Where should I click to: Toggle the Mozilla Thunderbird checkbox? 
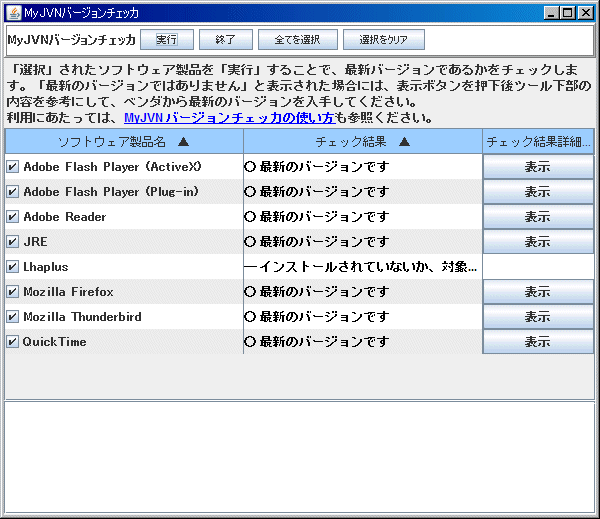[x=12, y=317]
